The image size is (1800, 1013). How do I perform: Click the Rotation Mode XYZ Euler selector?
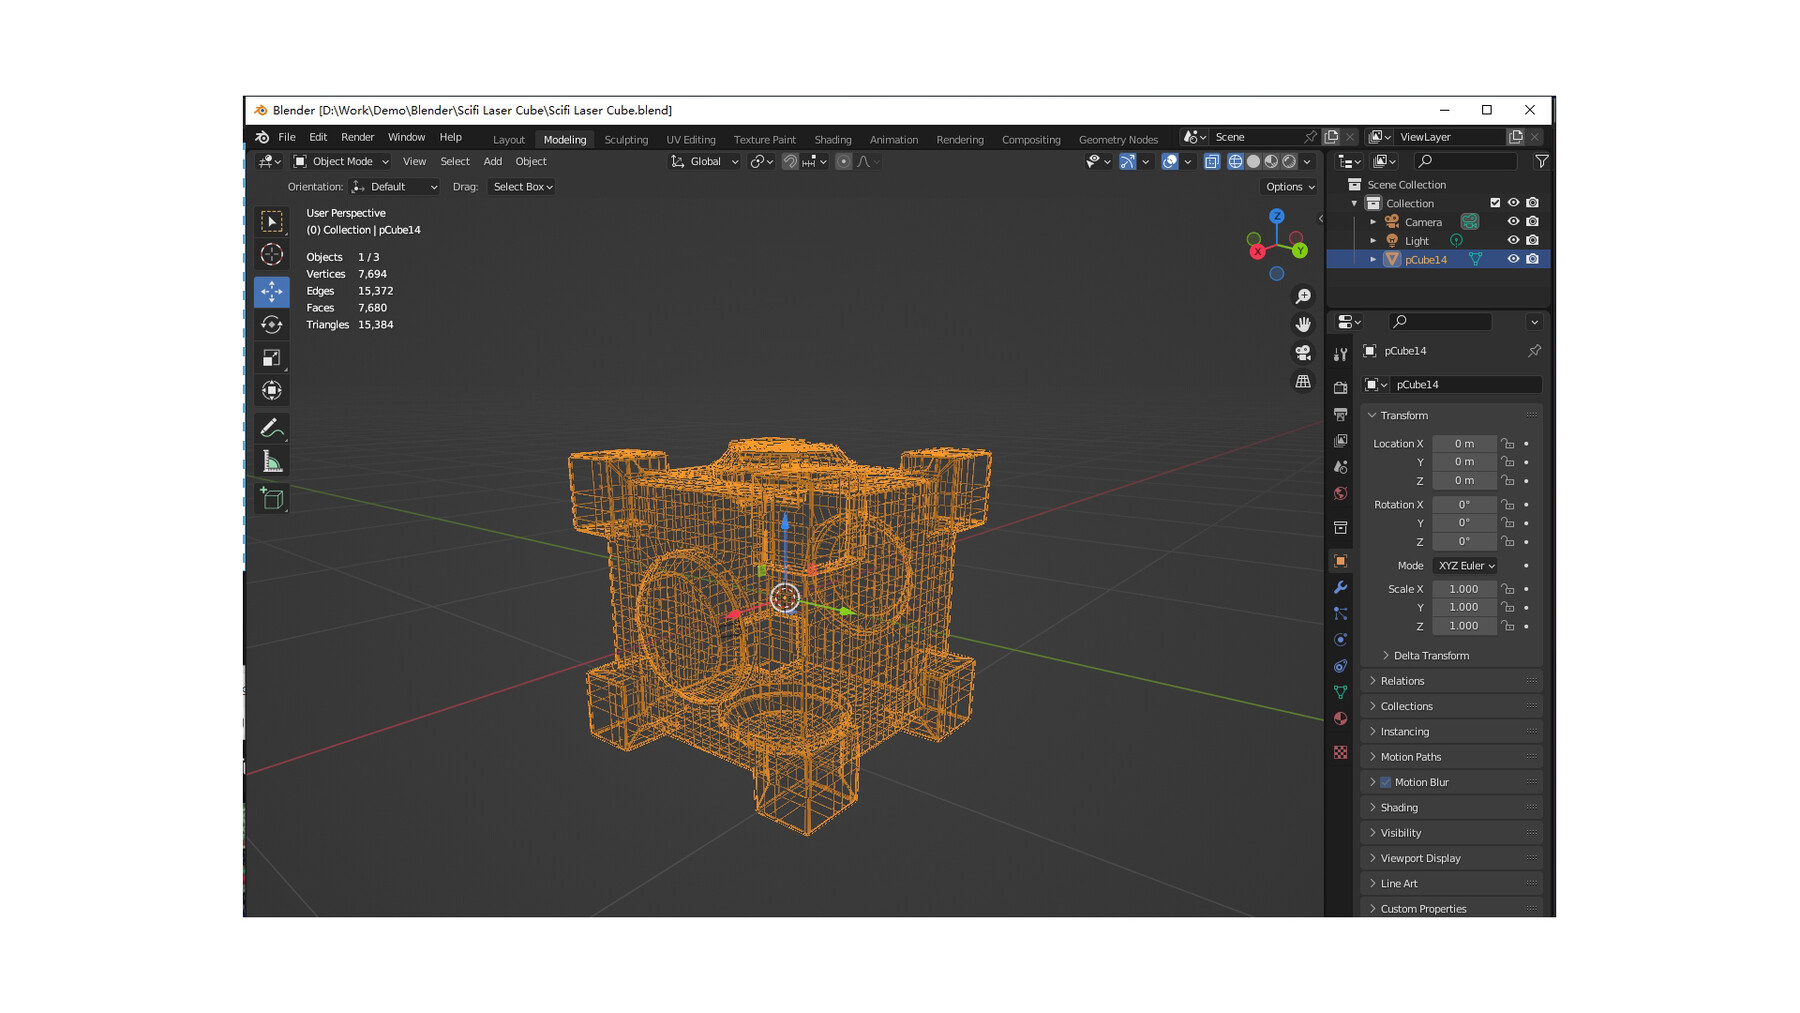click(x=1464, y=565)
